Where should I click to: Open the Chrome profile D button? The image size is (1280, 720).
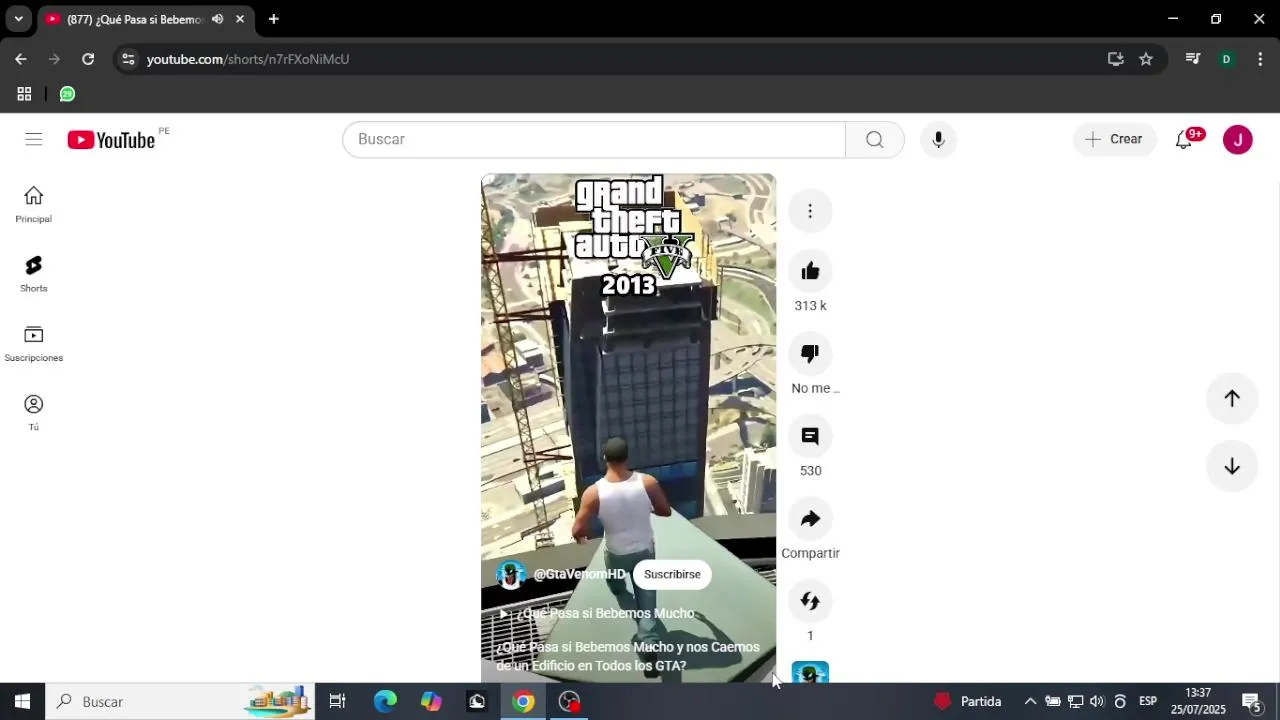tap(1226, 59)
